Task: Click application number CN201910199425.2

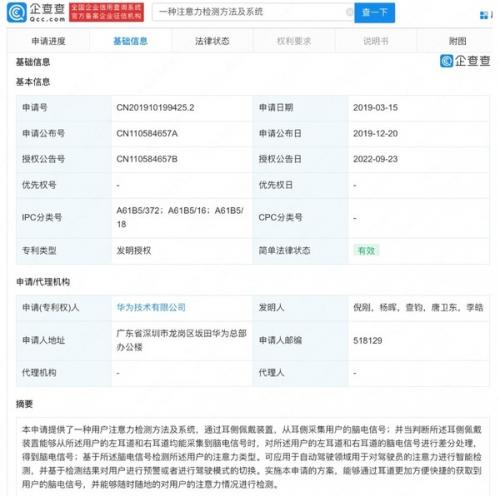Action: [155, 108]
